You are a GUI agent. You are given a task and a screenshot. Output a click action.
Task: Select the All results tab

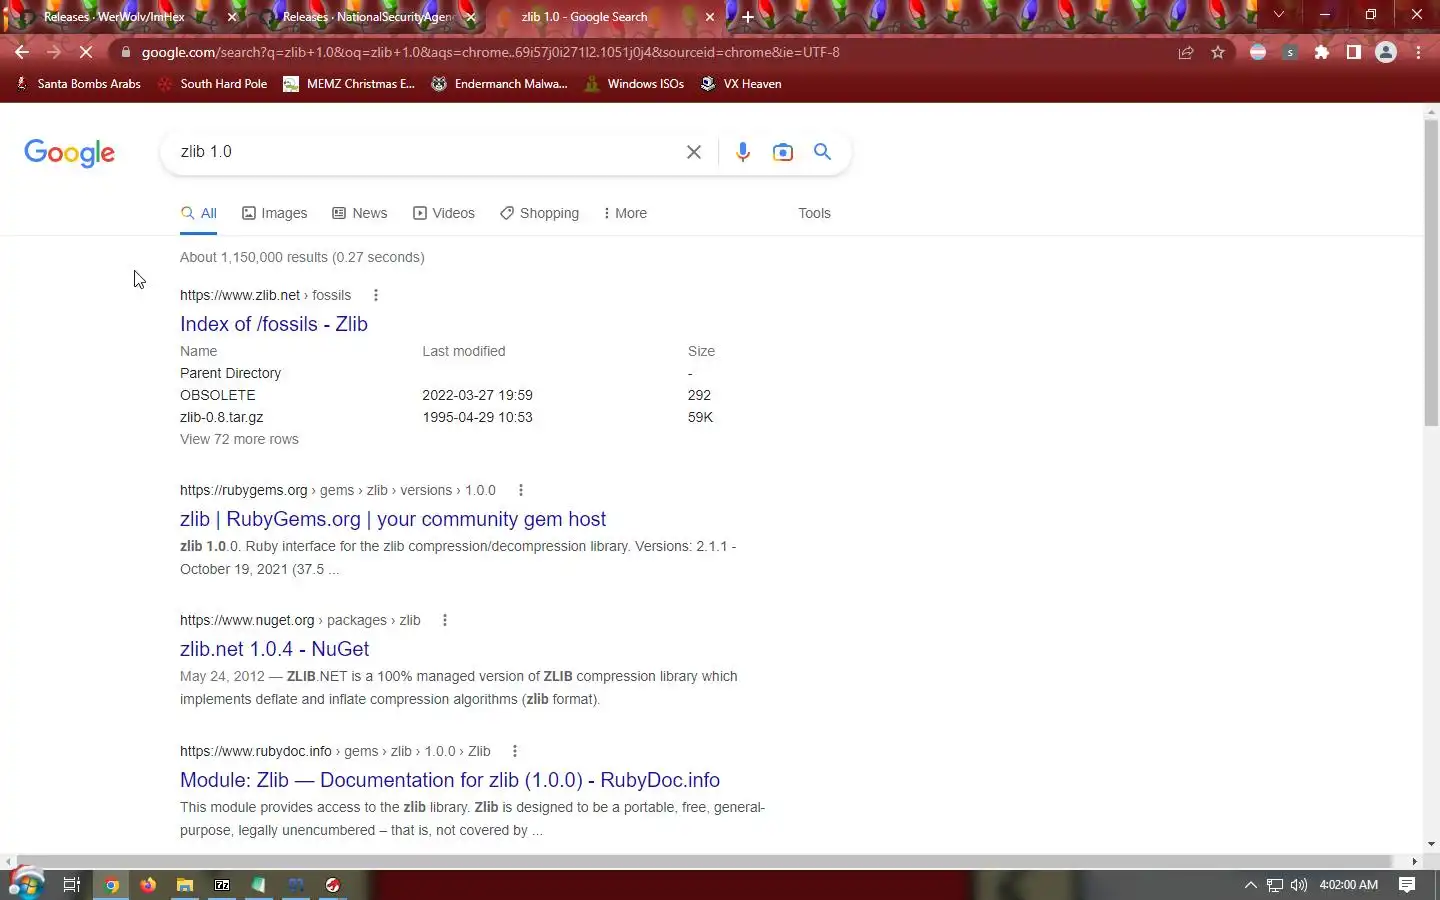[x=199, y=213]
